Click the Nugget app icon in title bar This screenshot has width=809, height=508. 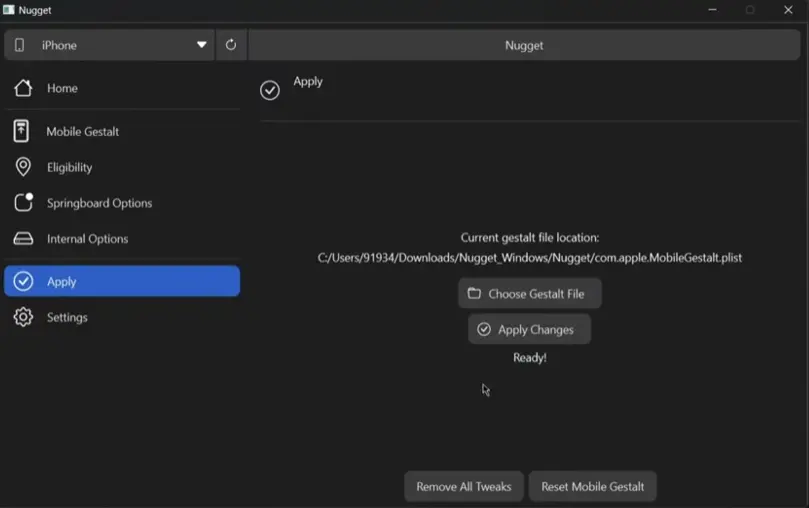8,10
